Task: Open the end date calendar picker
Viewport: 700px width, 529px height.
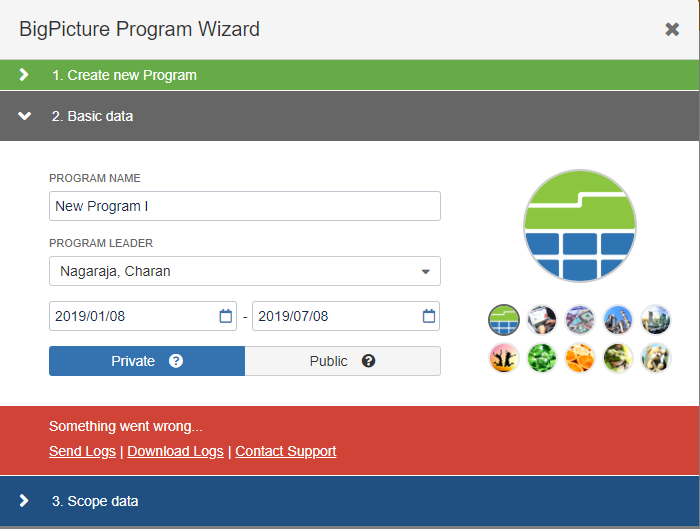Action: (429, 316)
